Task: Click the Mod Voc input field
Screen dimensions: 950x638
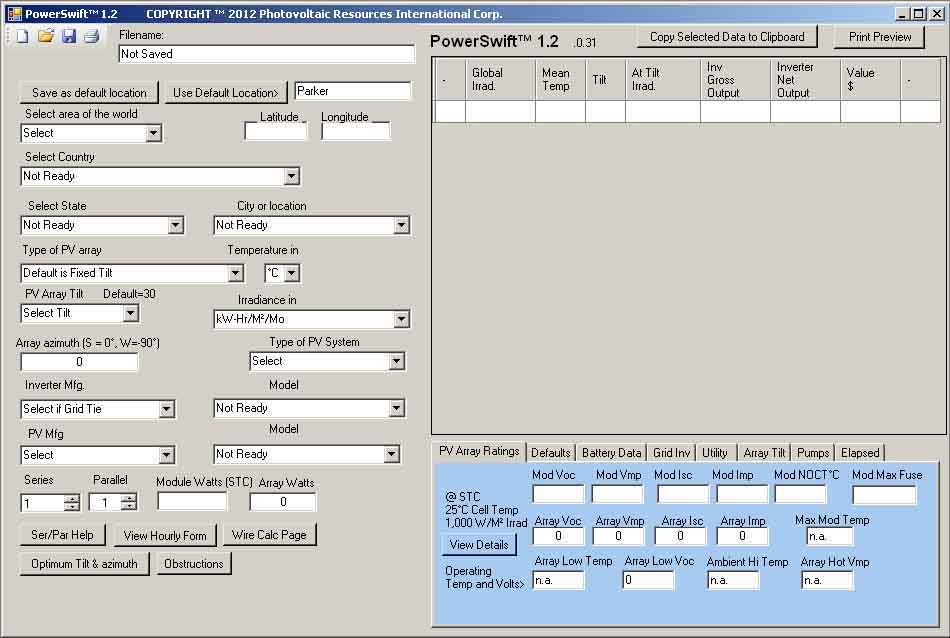Action: [558, 494]
